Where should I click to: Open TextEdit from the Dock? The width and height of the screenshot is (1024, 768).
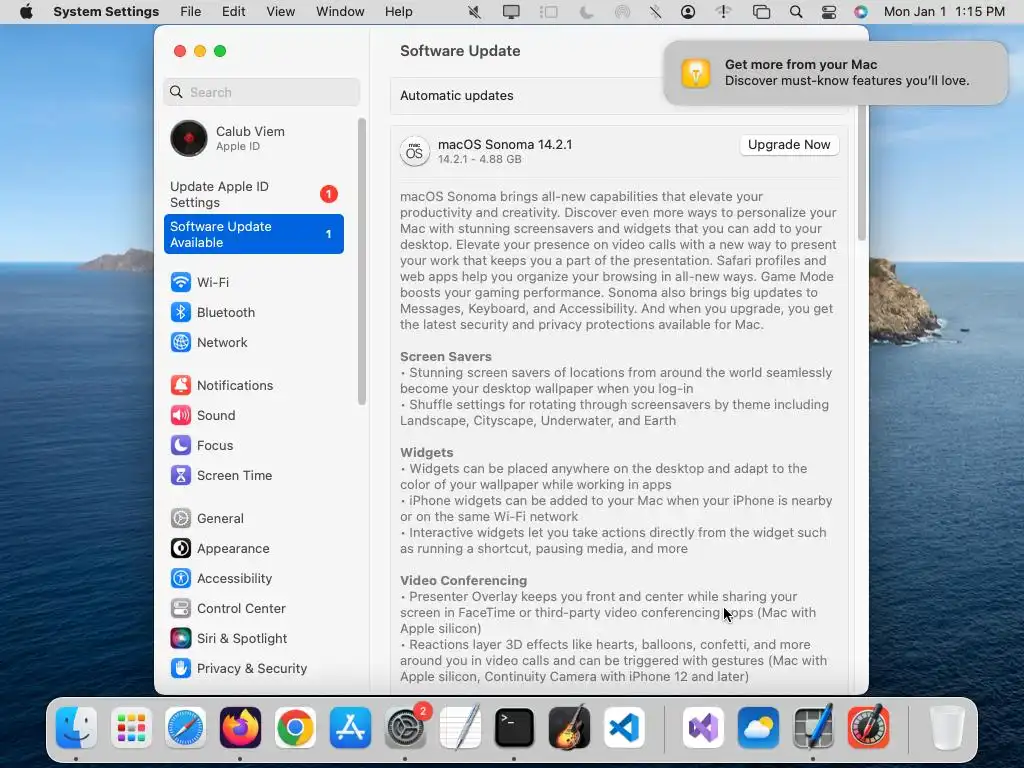pos(460,728)
